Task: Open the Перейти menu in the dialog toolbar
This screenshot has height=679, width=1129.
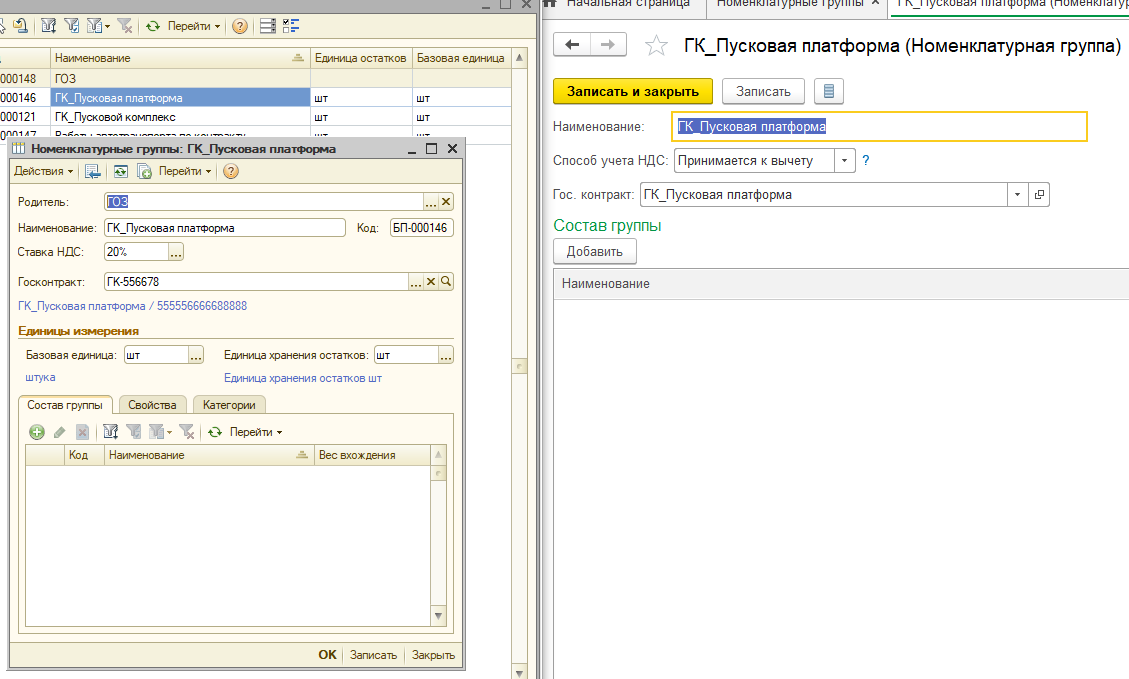Action: click(185, 171)
